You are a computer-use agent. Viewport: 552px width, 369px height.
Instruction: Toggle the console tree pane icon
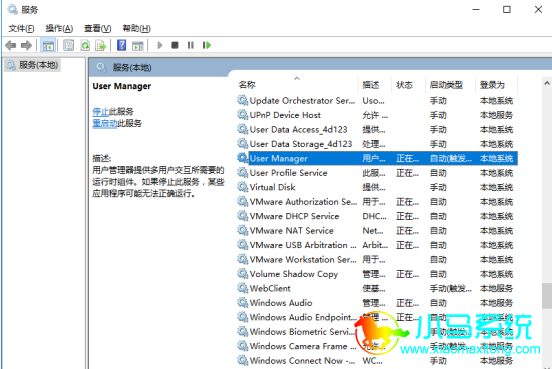(x=48, y=45)
